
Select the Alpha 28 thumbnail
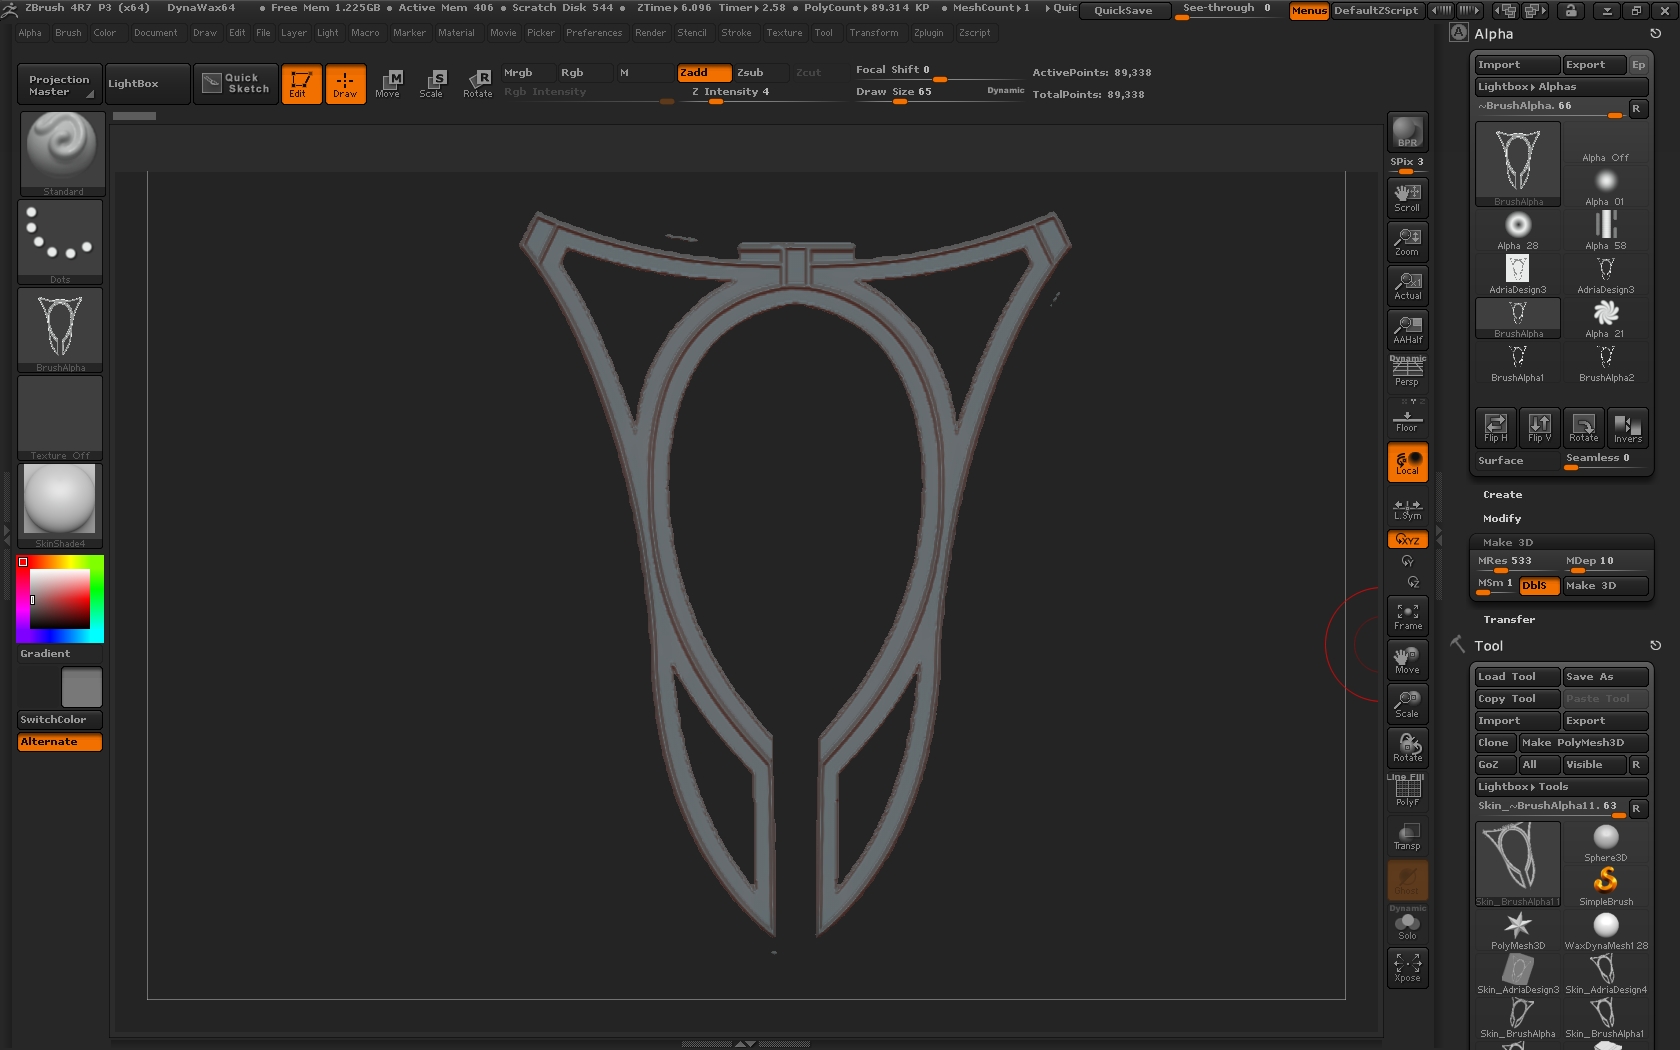[1517, 231]
